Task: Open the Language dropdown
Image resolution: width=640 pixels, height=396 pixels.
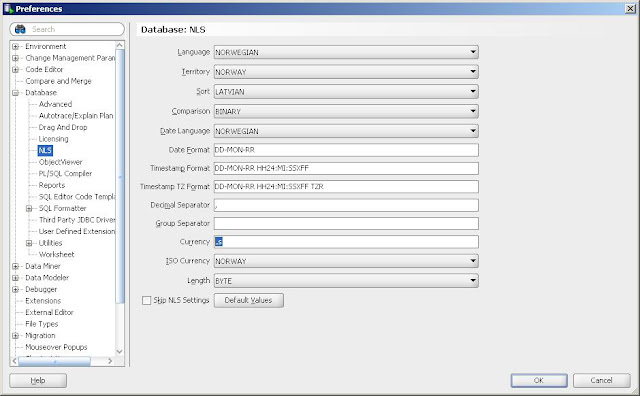Action: pyautogui.click(x=346, y=52)
